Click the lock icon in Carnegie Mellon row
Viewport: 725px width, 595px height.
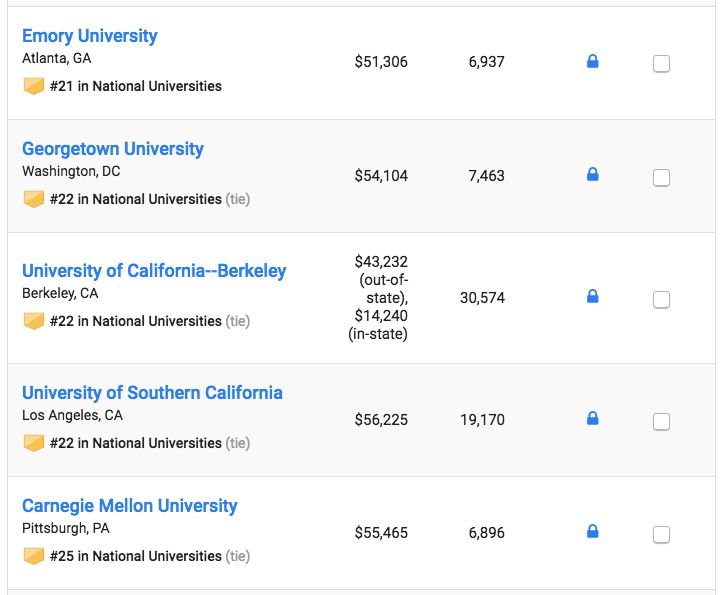point(592,532)
